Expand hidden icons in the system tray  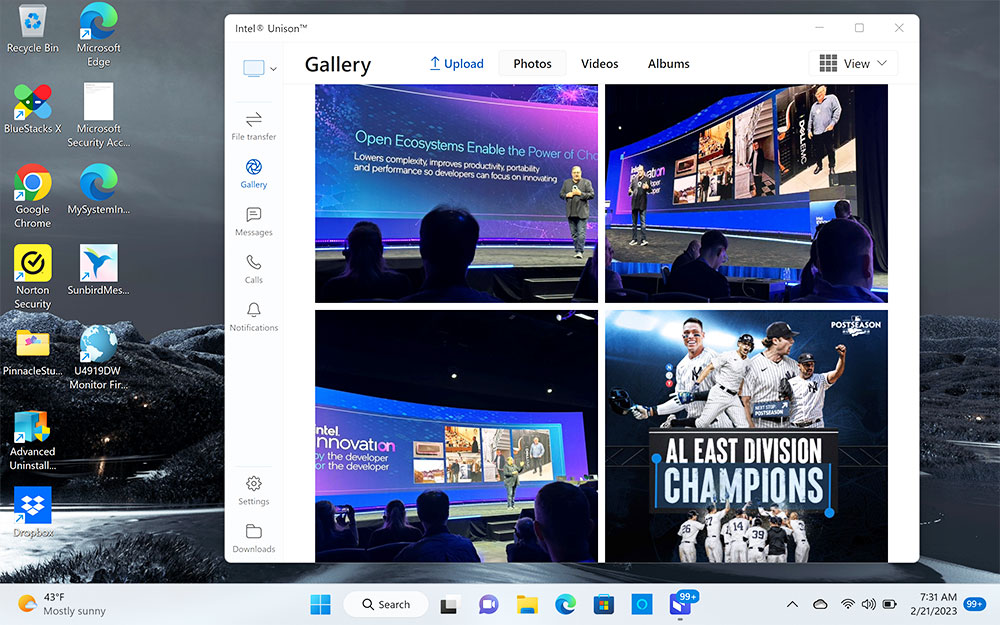(792, 604)
